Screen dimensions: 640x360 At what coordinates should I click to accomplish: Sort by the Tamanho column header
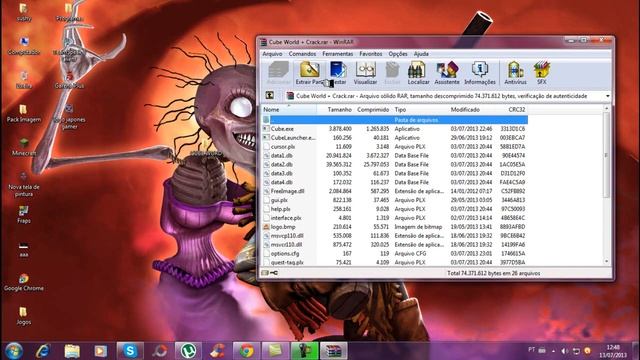(336, 109)
